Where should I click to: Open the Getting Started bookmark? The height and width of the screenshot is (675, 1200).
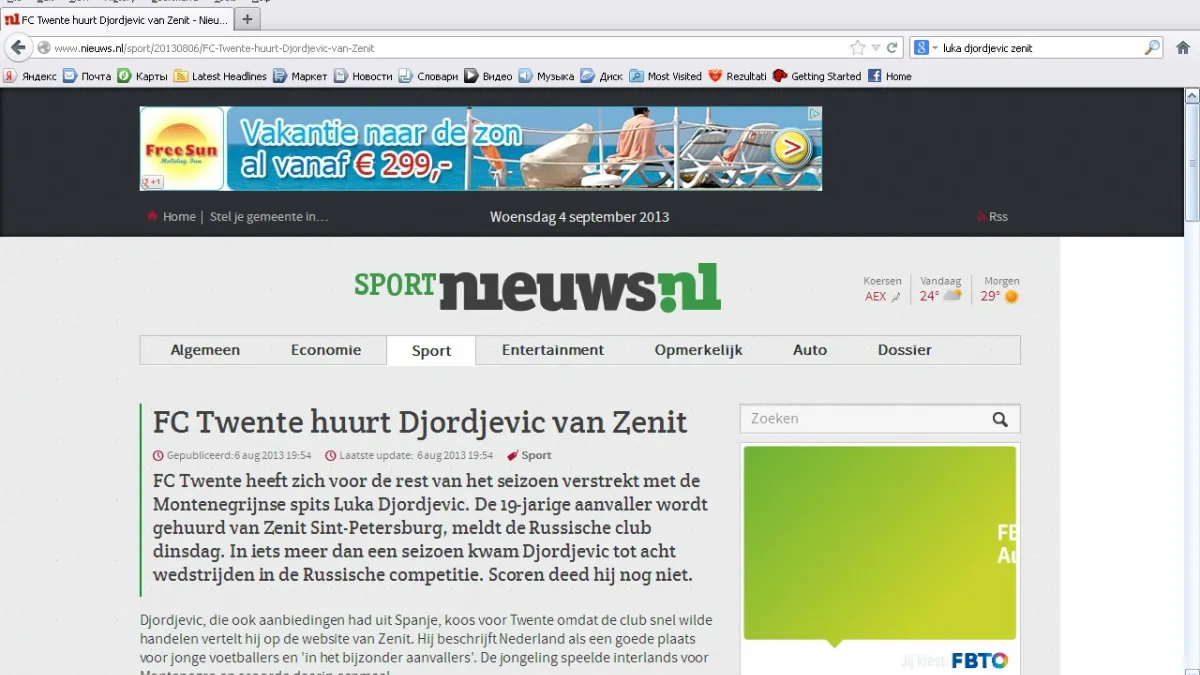(x=817, y=76)
